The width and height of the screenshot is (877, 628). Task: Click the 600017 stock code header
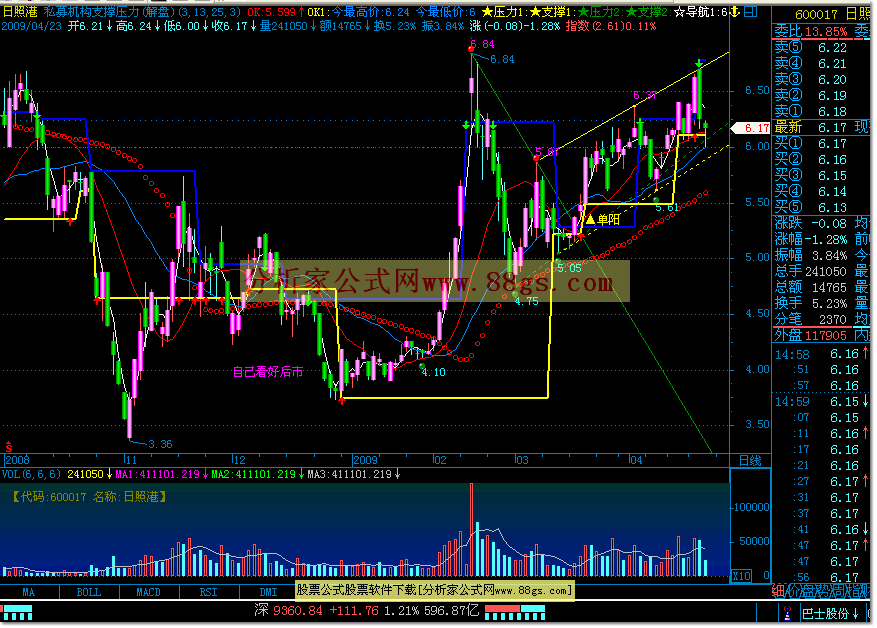pos(816,15)
